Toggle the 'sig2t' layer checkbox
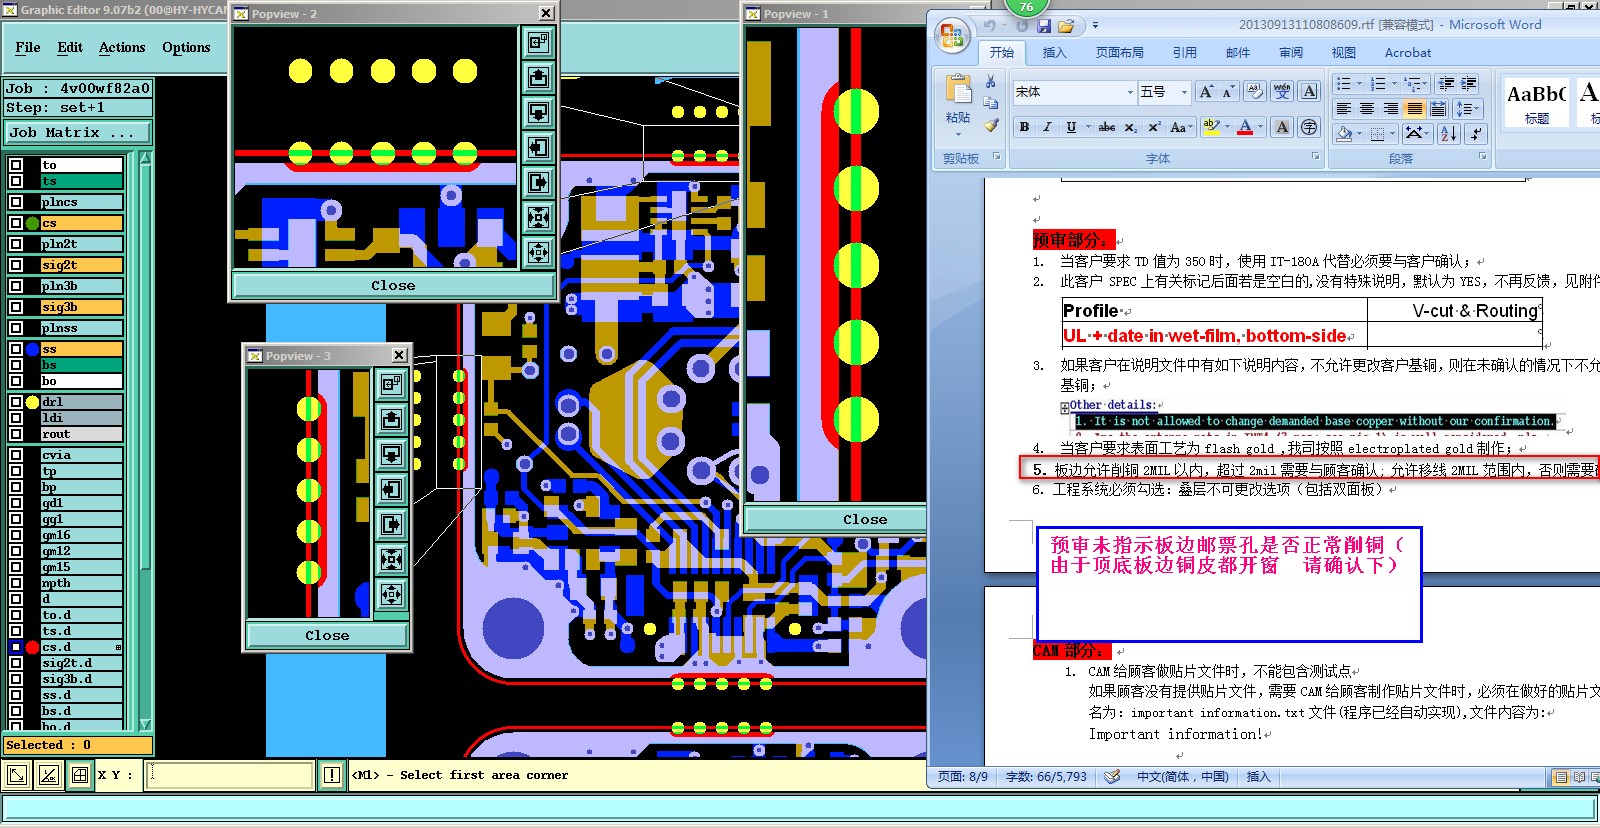The height and width of the screenshot is (828, 1600). click(x=16, y=265)
